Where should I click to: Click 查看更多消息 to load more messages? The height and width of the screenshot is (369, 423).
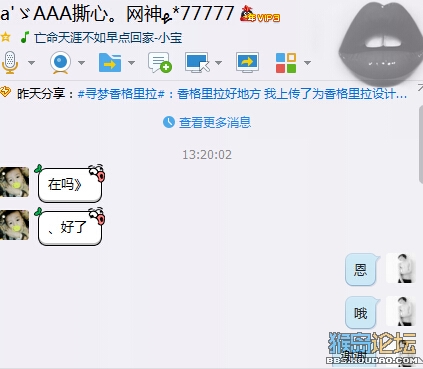215,123
